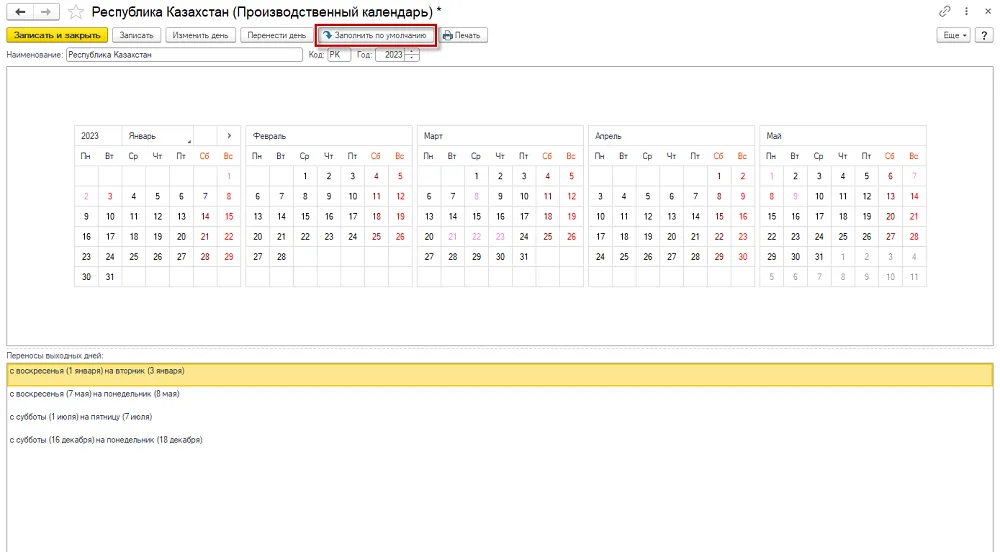Copy link using the chain icon
The width and height of the screenshot is (1000, 552).
945,11
